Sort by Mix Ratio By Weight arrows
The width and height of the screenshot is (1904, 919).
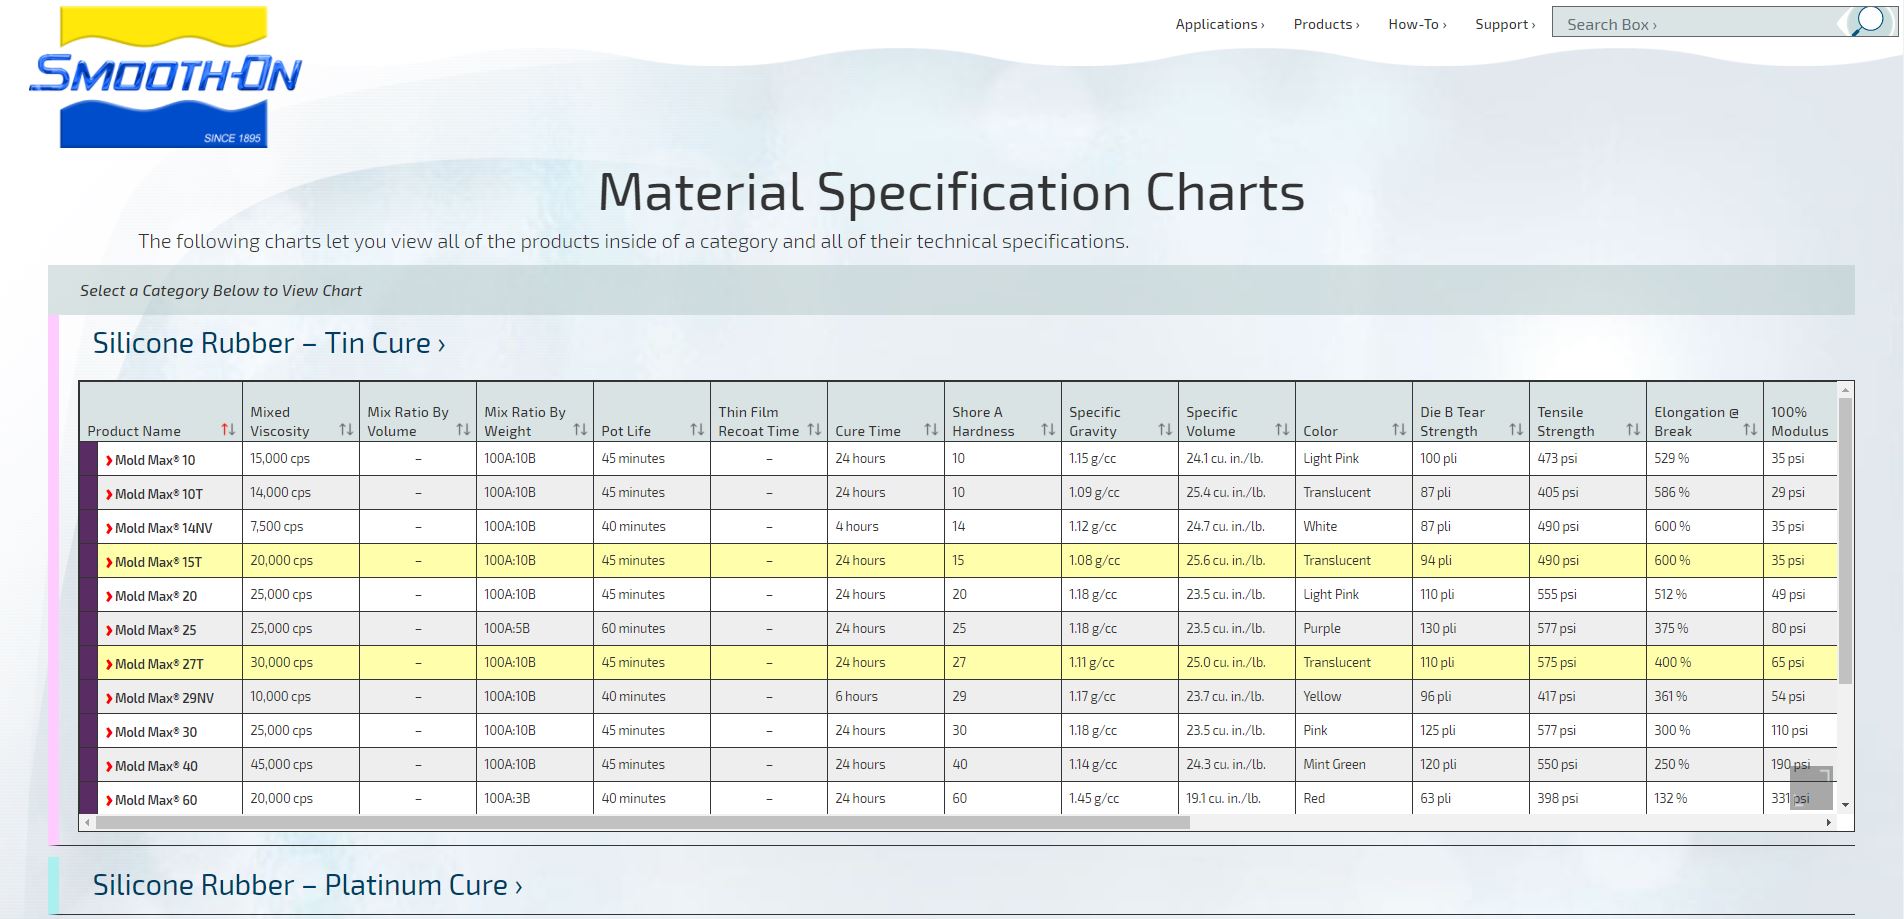(x=580, y=430)
